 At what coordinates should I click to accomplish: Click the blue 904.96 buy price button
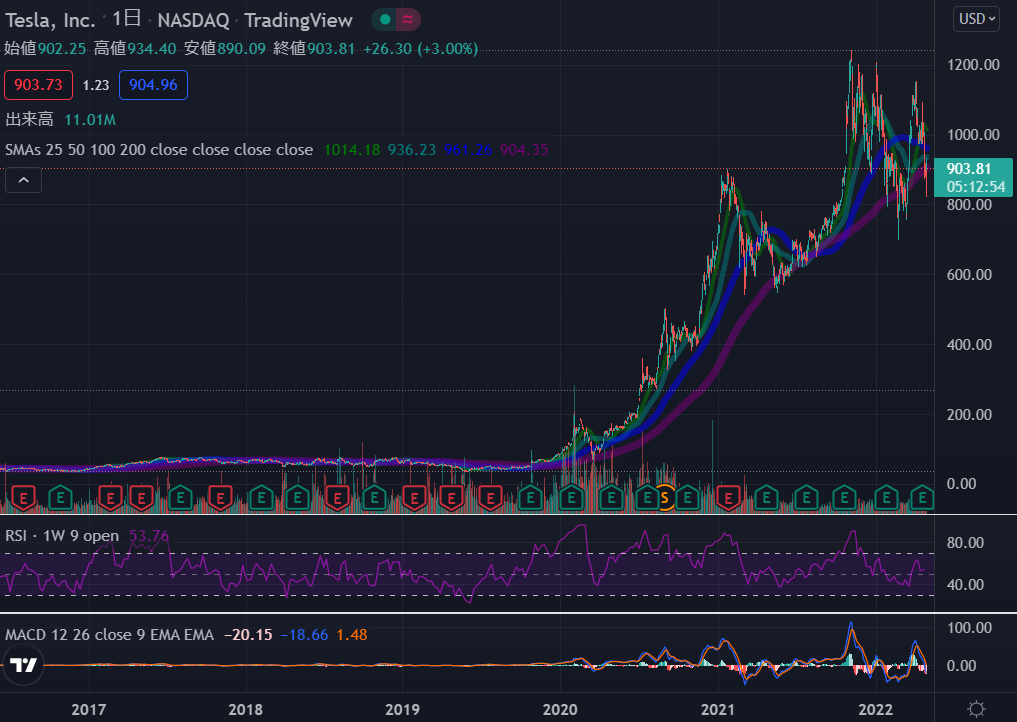point(153,85)
